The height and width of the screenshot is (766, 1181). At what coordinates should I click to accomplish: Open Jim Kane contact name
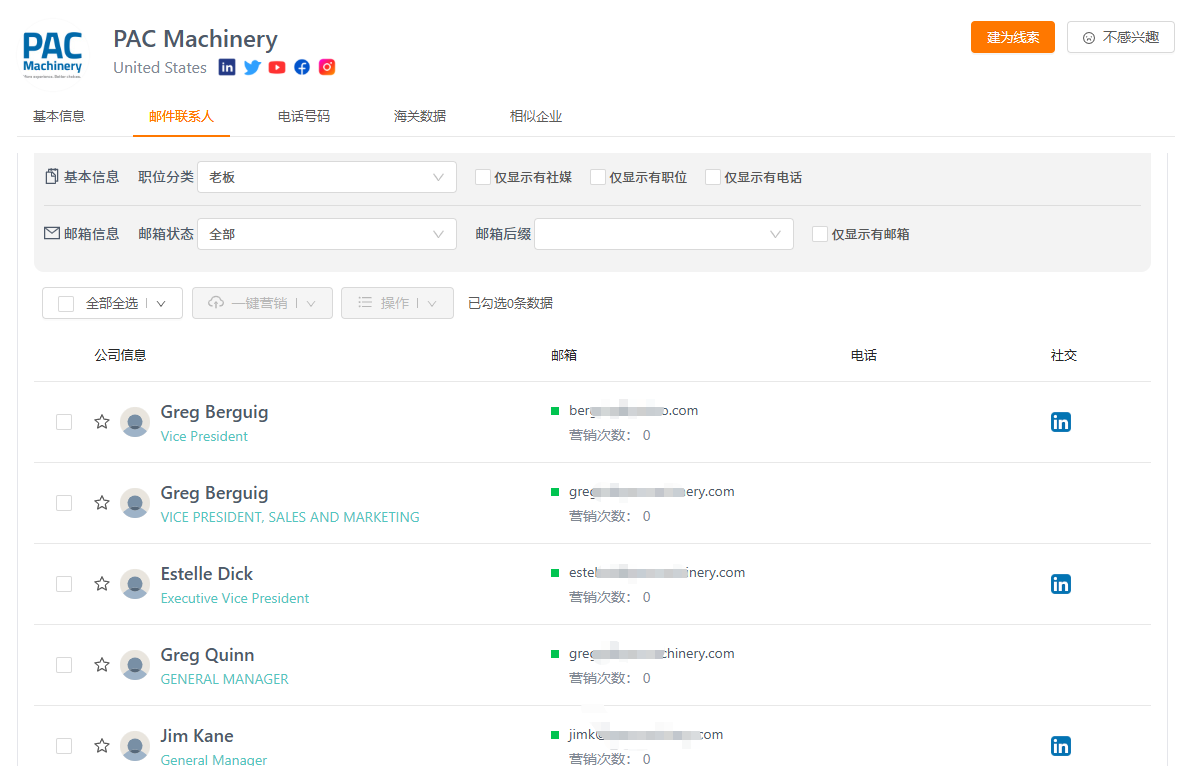pyautogui.click(x=197, y=736)
